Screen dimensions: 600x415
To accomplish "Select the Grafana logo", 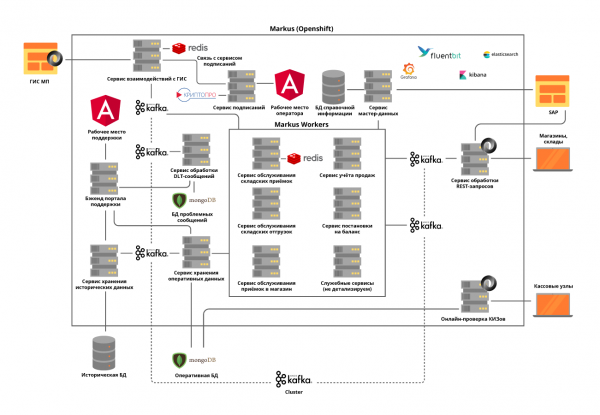I will [x=408, y=74].
